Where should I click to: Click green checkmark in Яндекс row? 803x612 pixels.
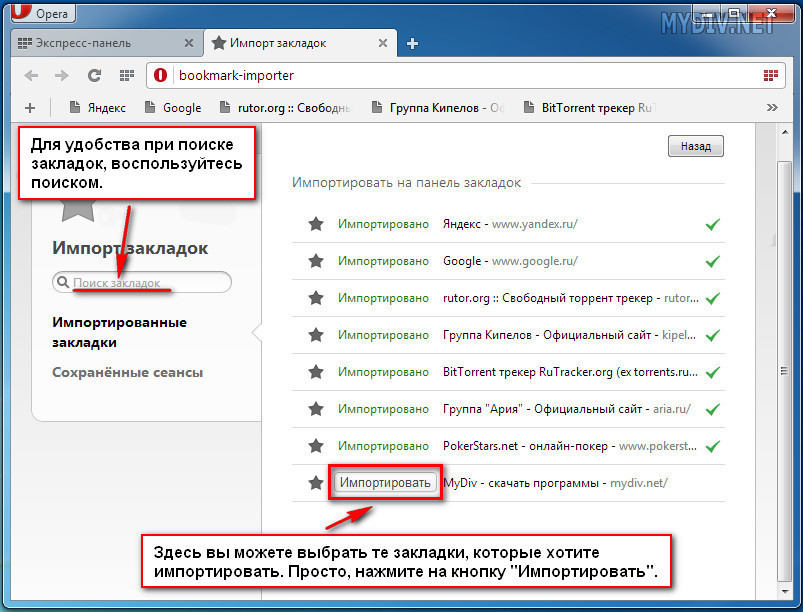click(712, 224)
